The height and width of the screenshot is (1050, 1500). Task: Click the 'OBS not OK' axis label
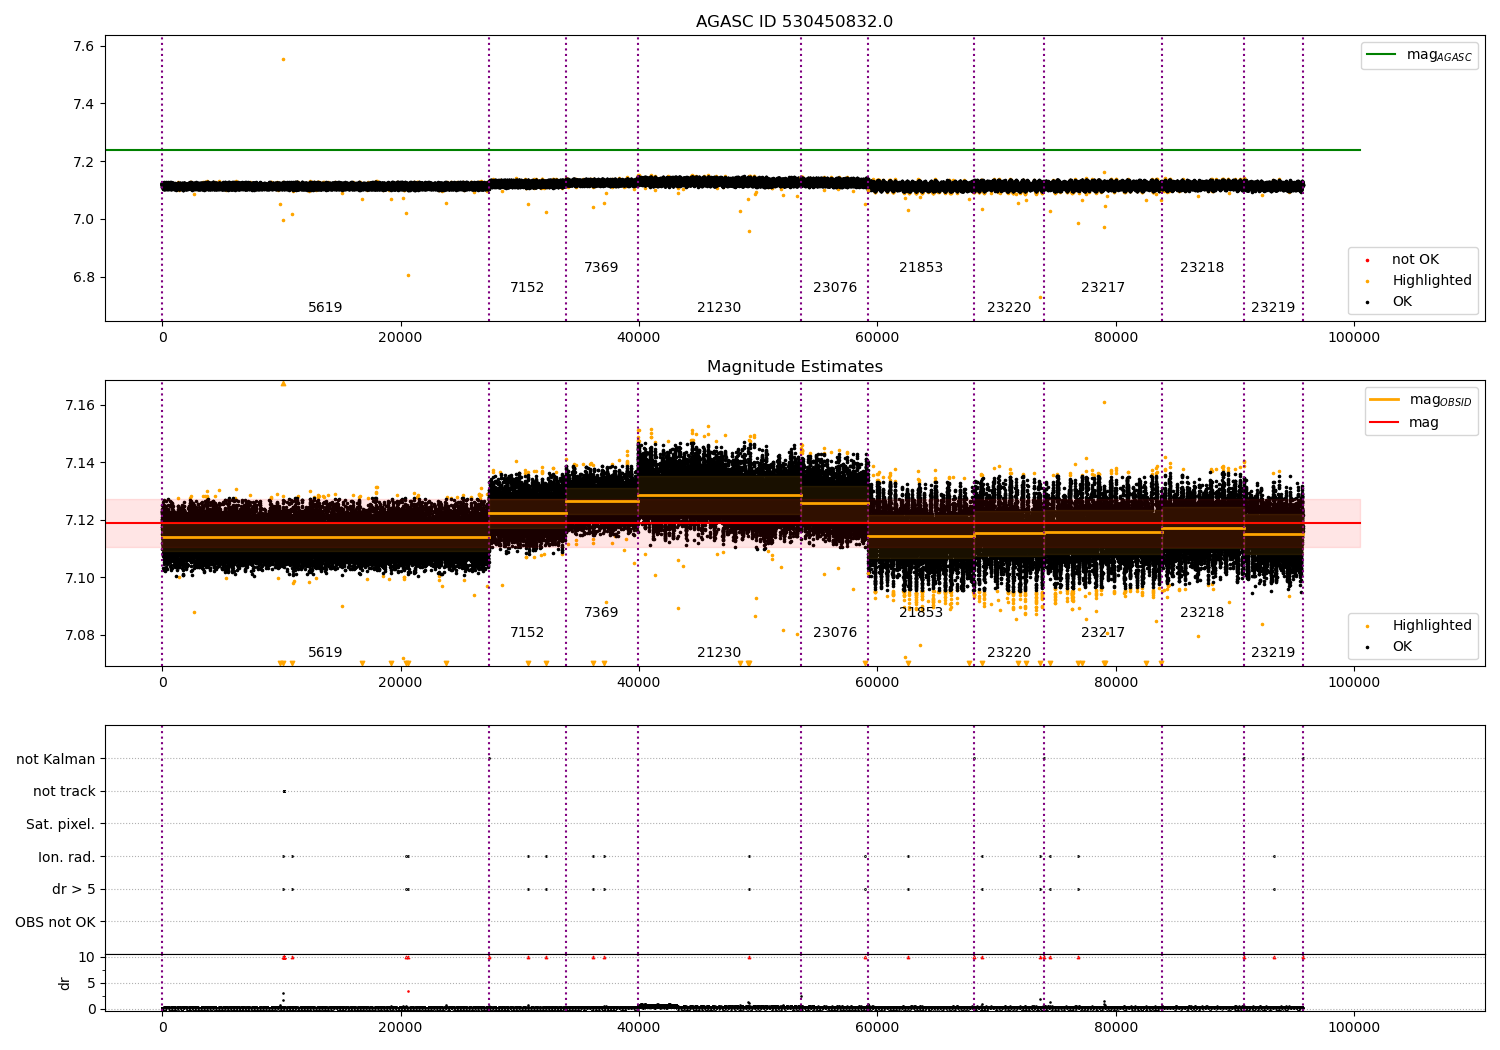point(56,922)
